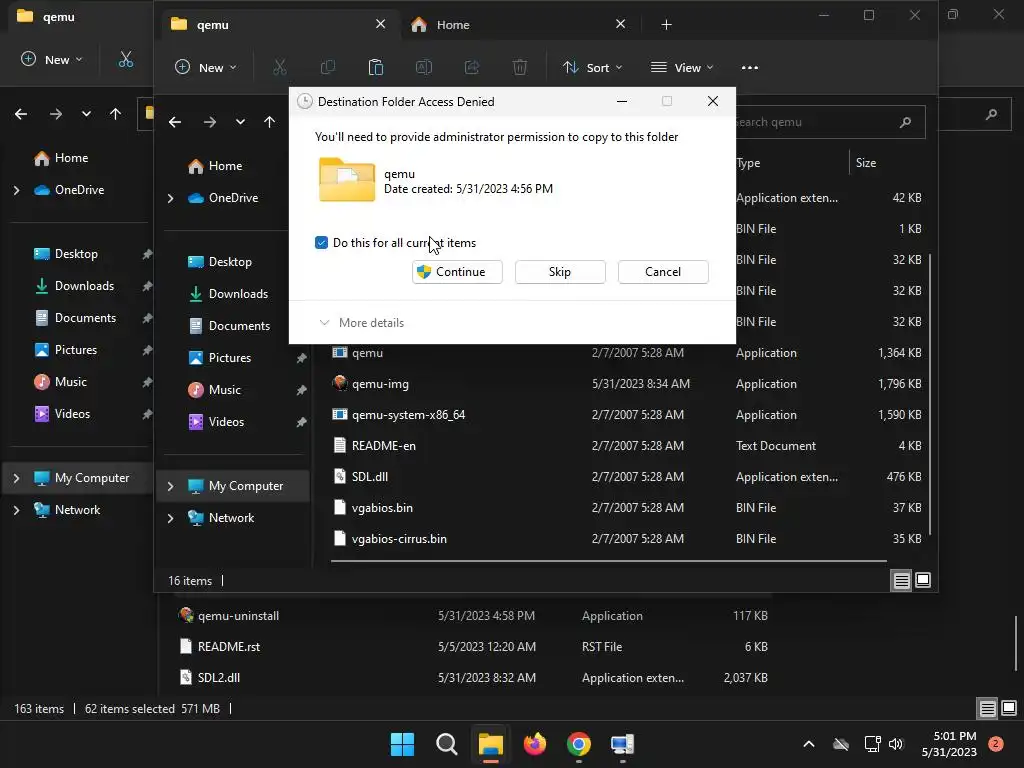Image resolution: width=1024 pixels, height=768 pixels.
Task: Click the qemu folder icon in dialog
Action: 347,180
